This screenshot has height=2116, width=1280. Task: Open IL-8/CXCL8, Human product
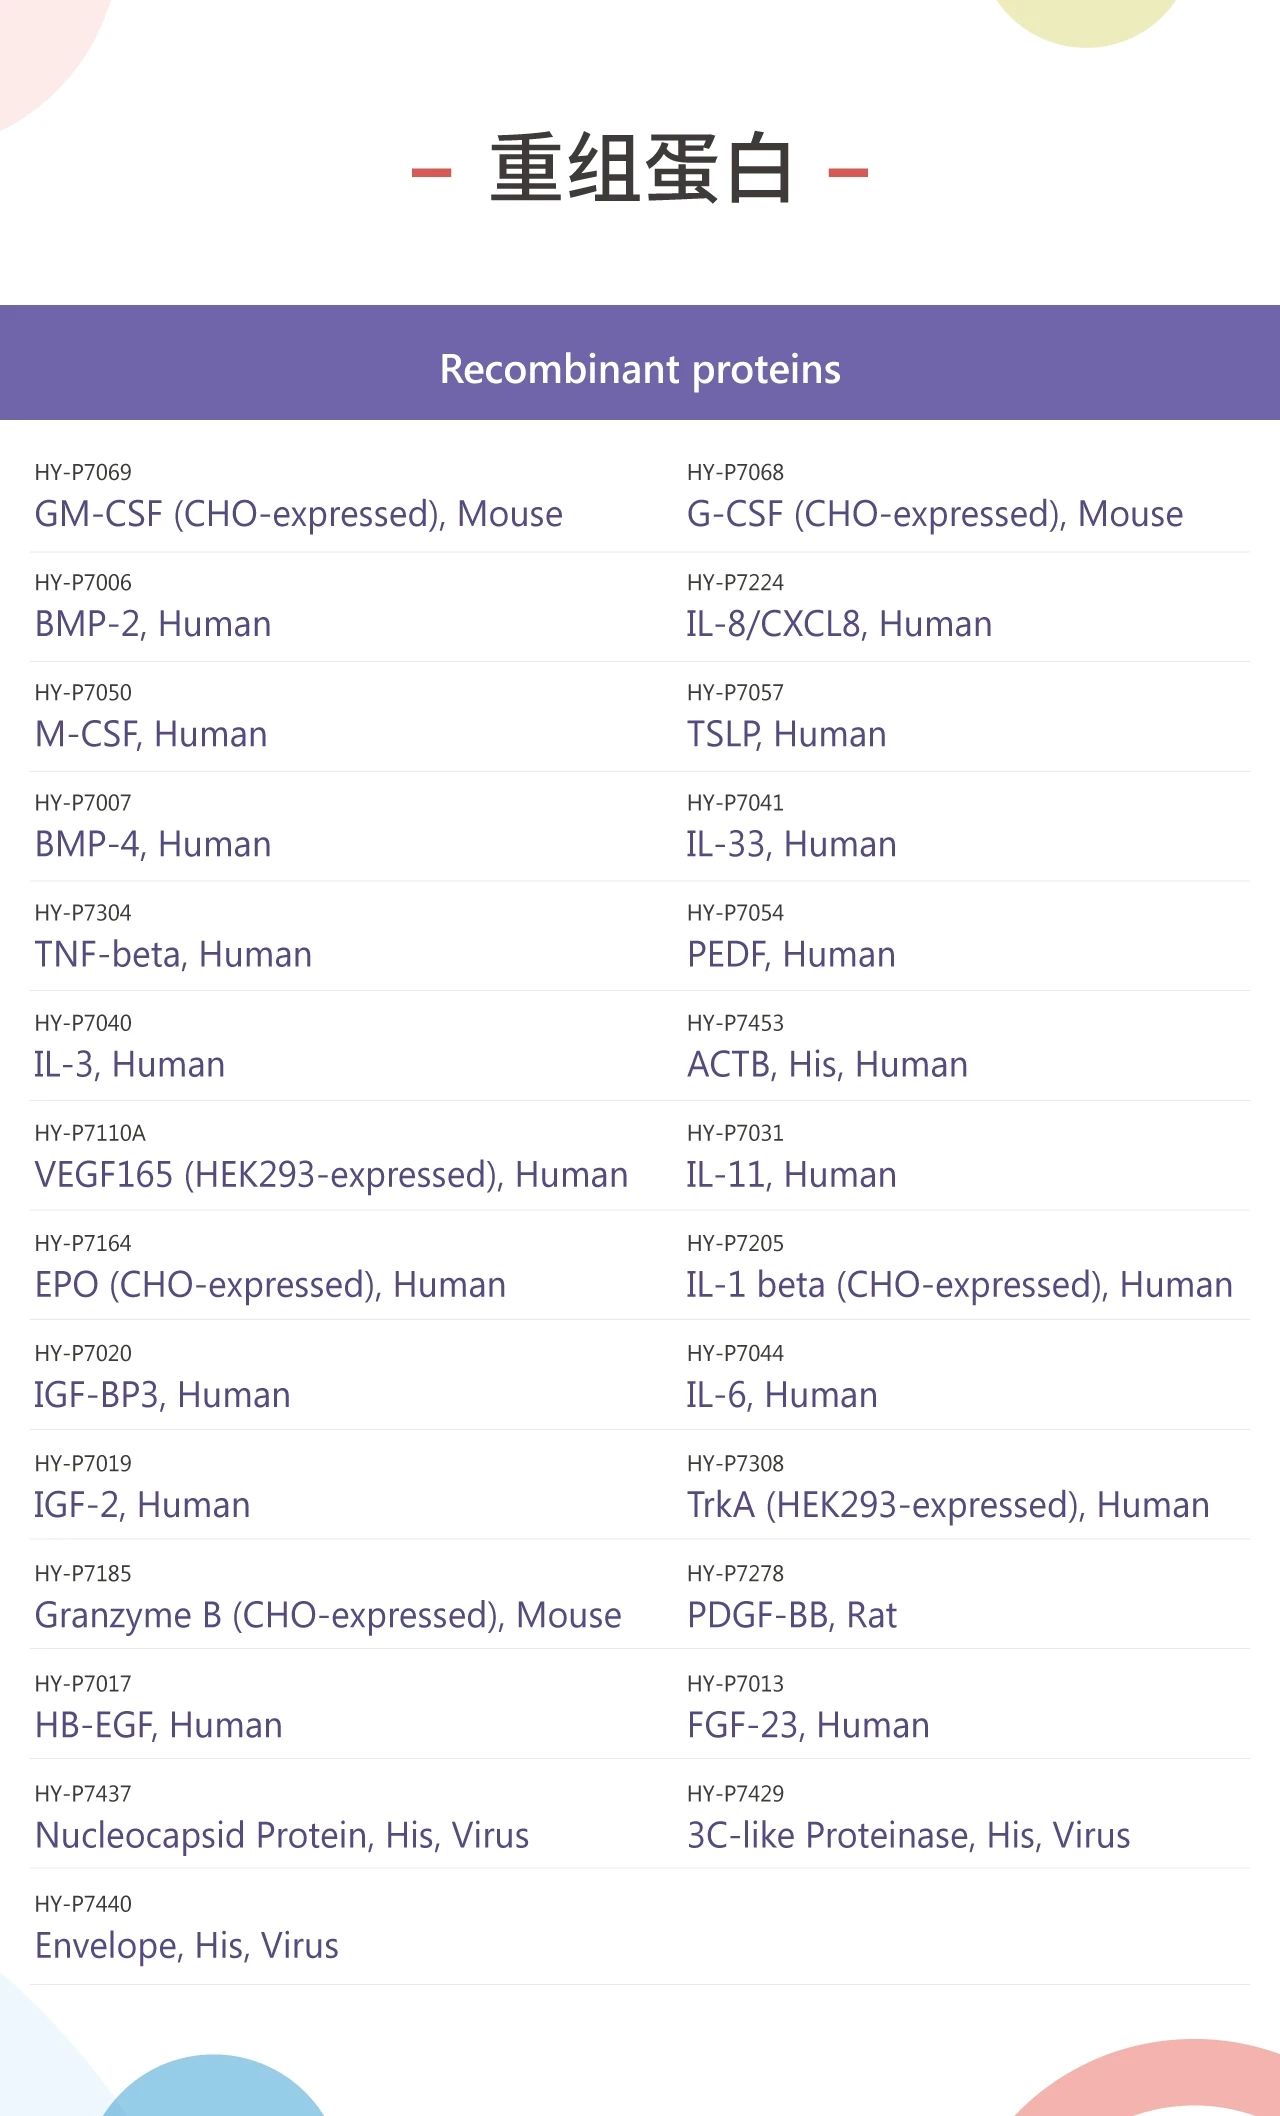[839, 624]
